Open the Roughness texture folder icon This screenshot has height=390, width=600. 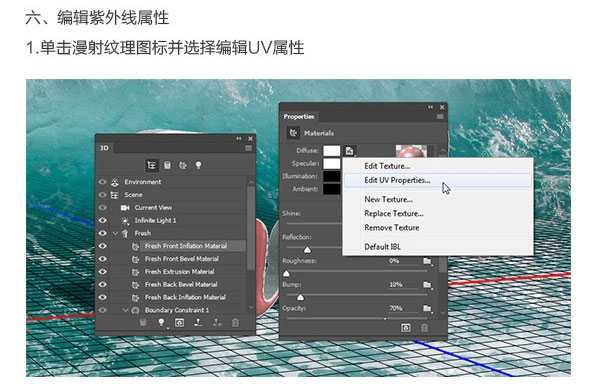[x=427, y=261]
